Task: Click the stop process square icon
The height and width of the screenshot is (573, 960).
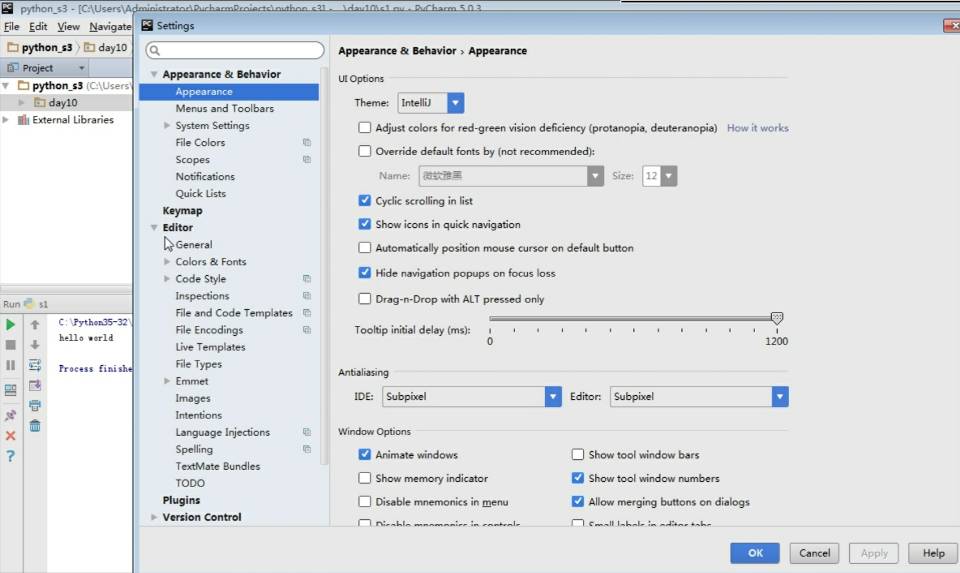Action: click(10, 345)
